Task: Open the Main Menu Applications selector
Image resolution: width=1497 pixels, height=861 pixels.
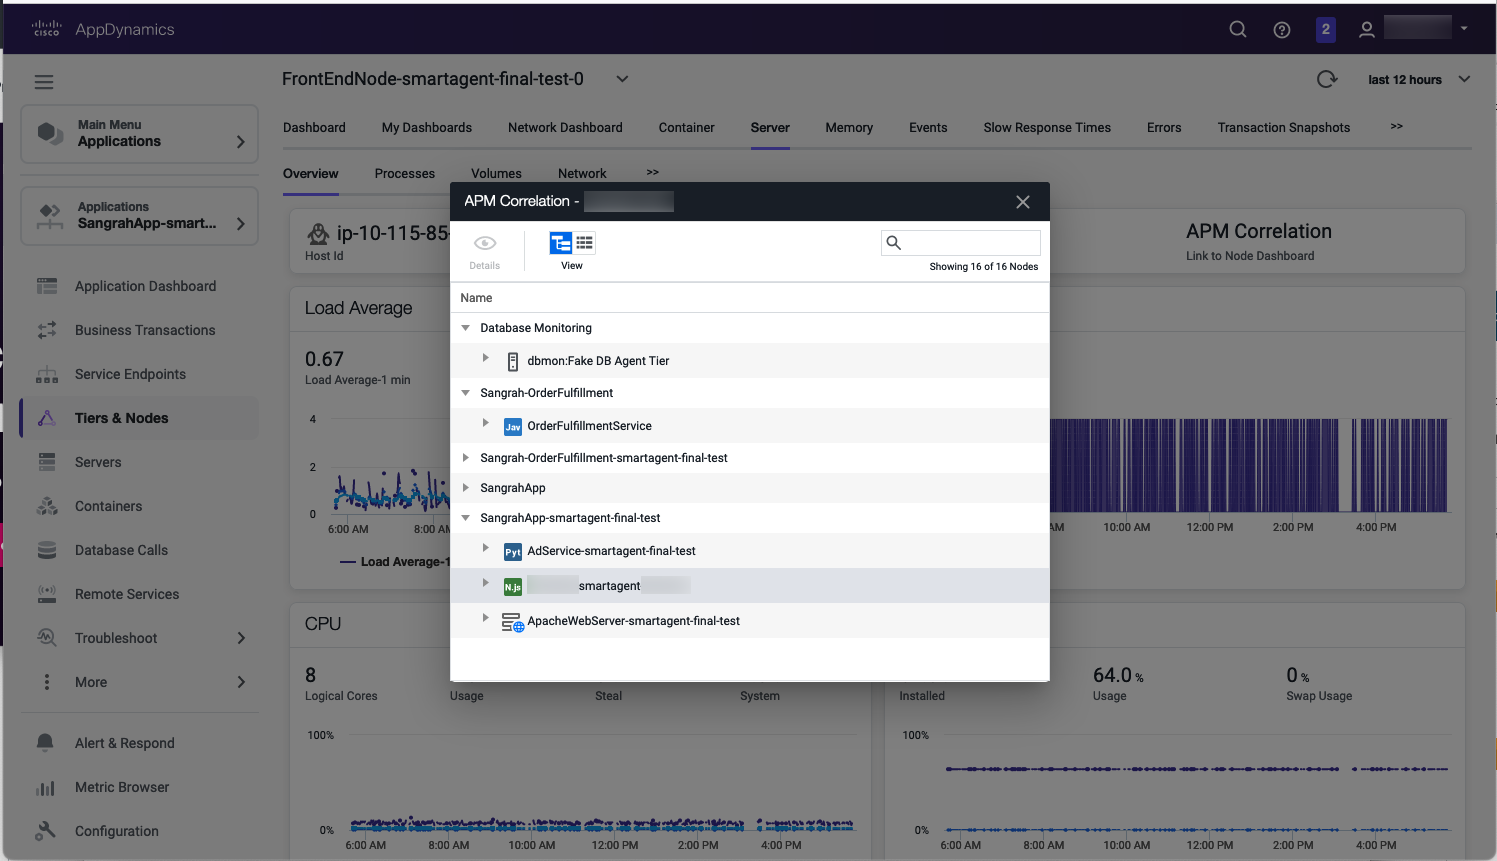Action: (139, 134)
